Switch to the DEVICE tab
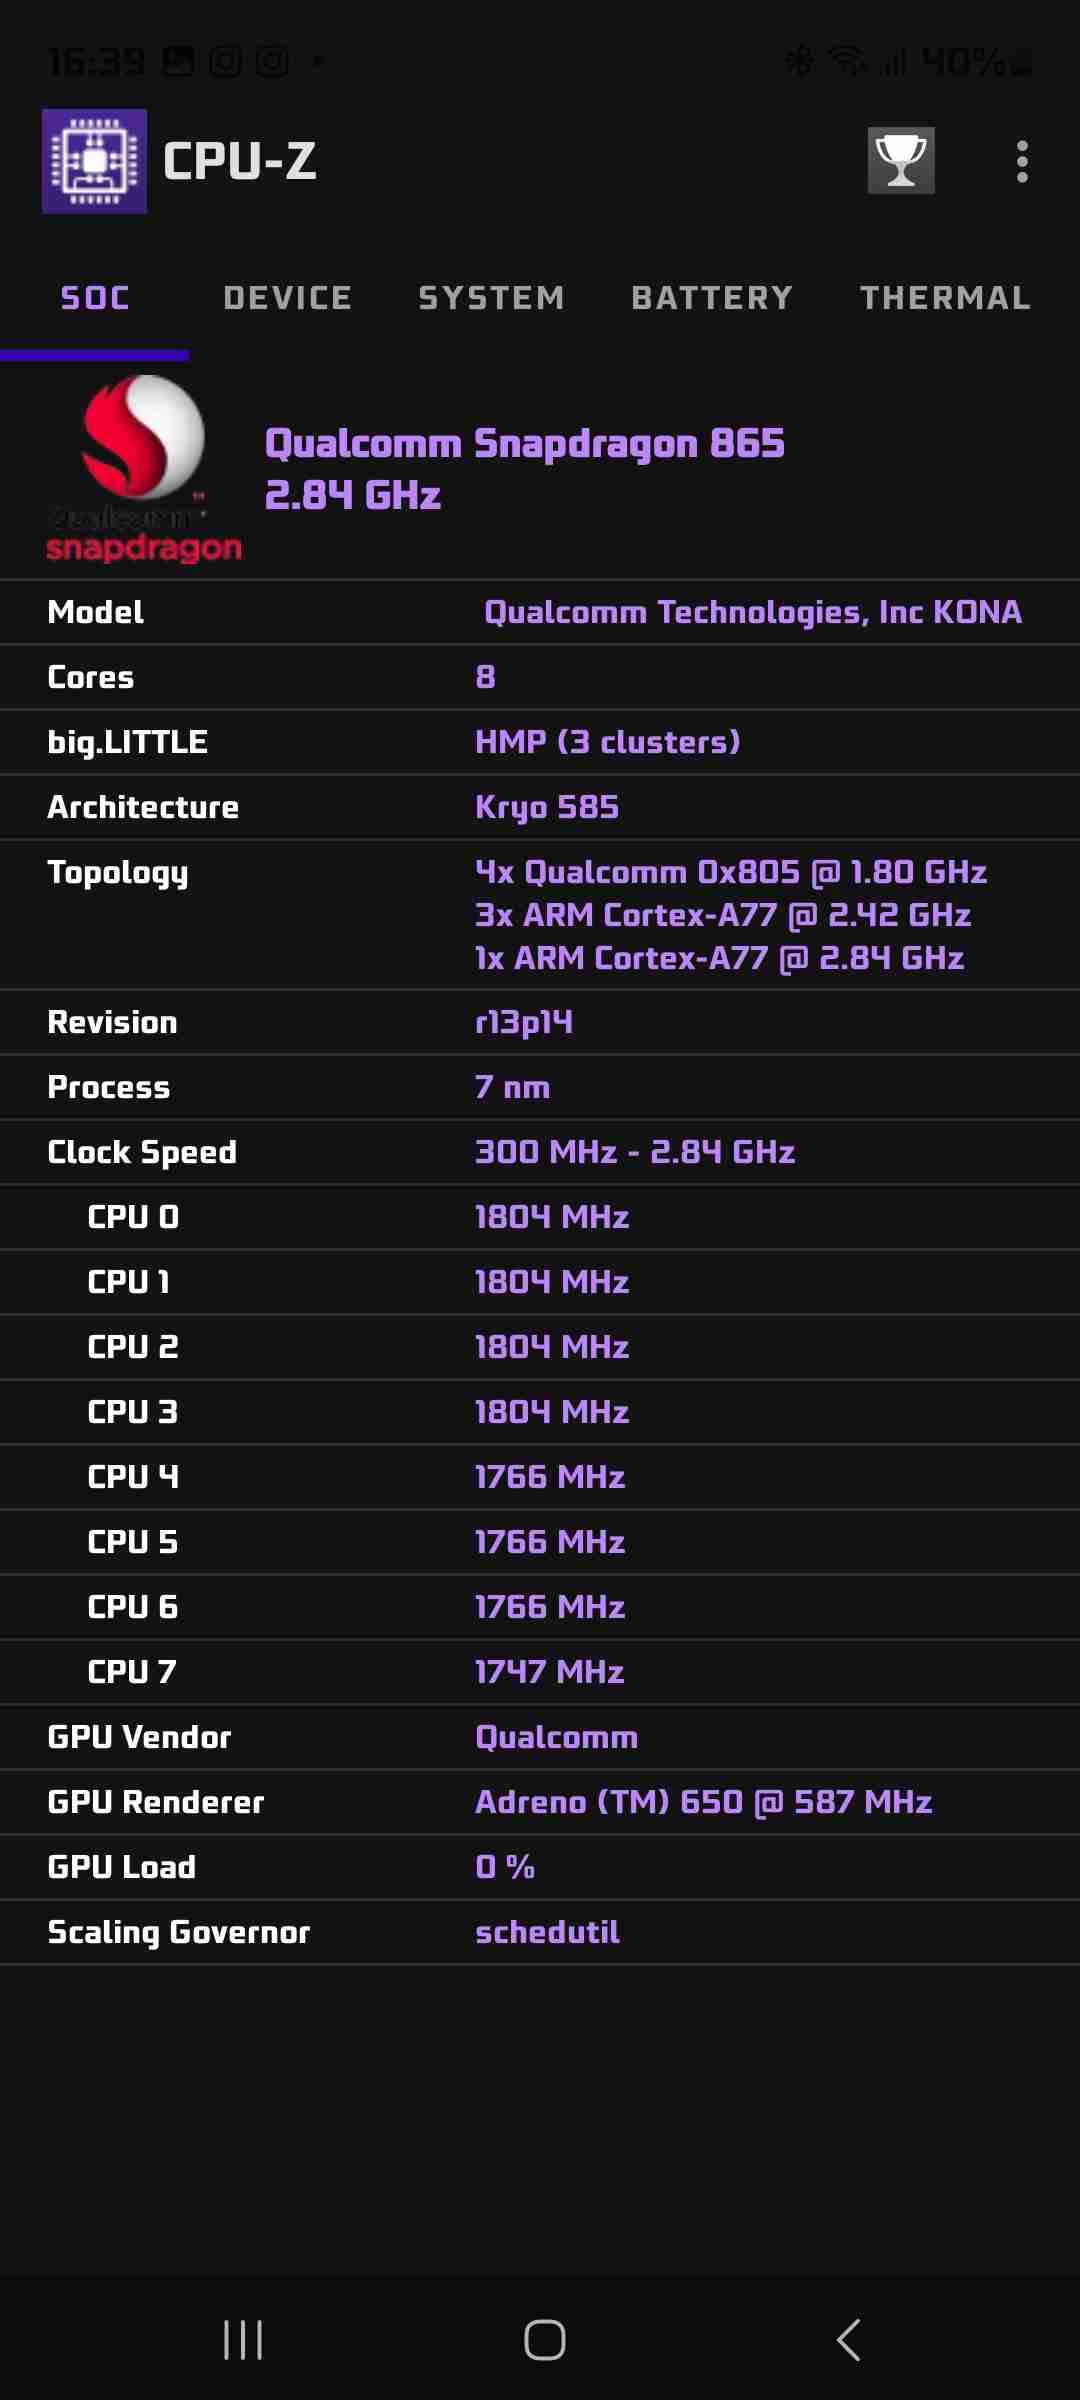Image resolution: width=1080 pixels, height=2400 pixels. [288, 298]
